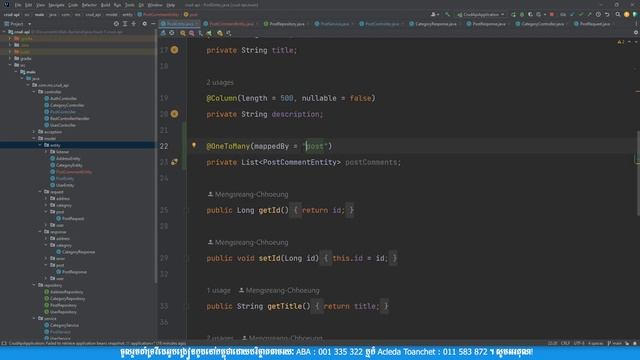Click the select opened file target icon
Screen dimensions: 640x360
coord(116,24)
